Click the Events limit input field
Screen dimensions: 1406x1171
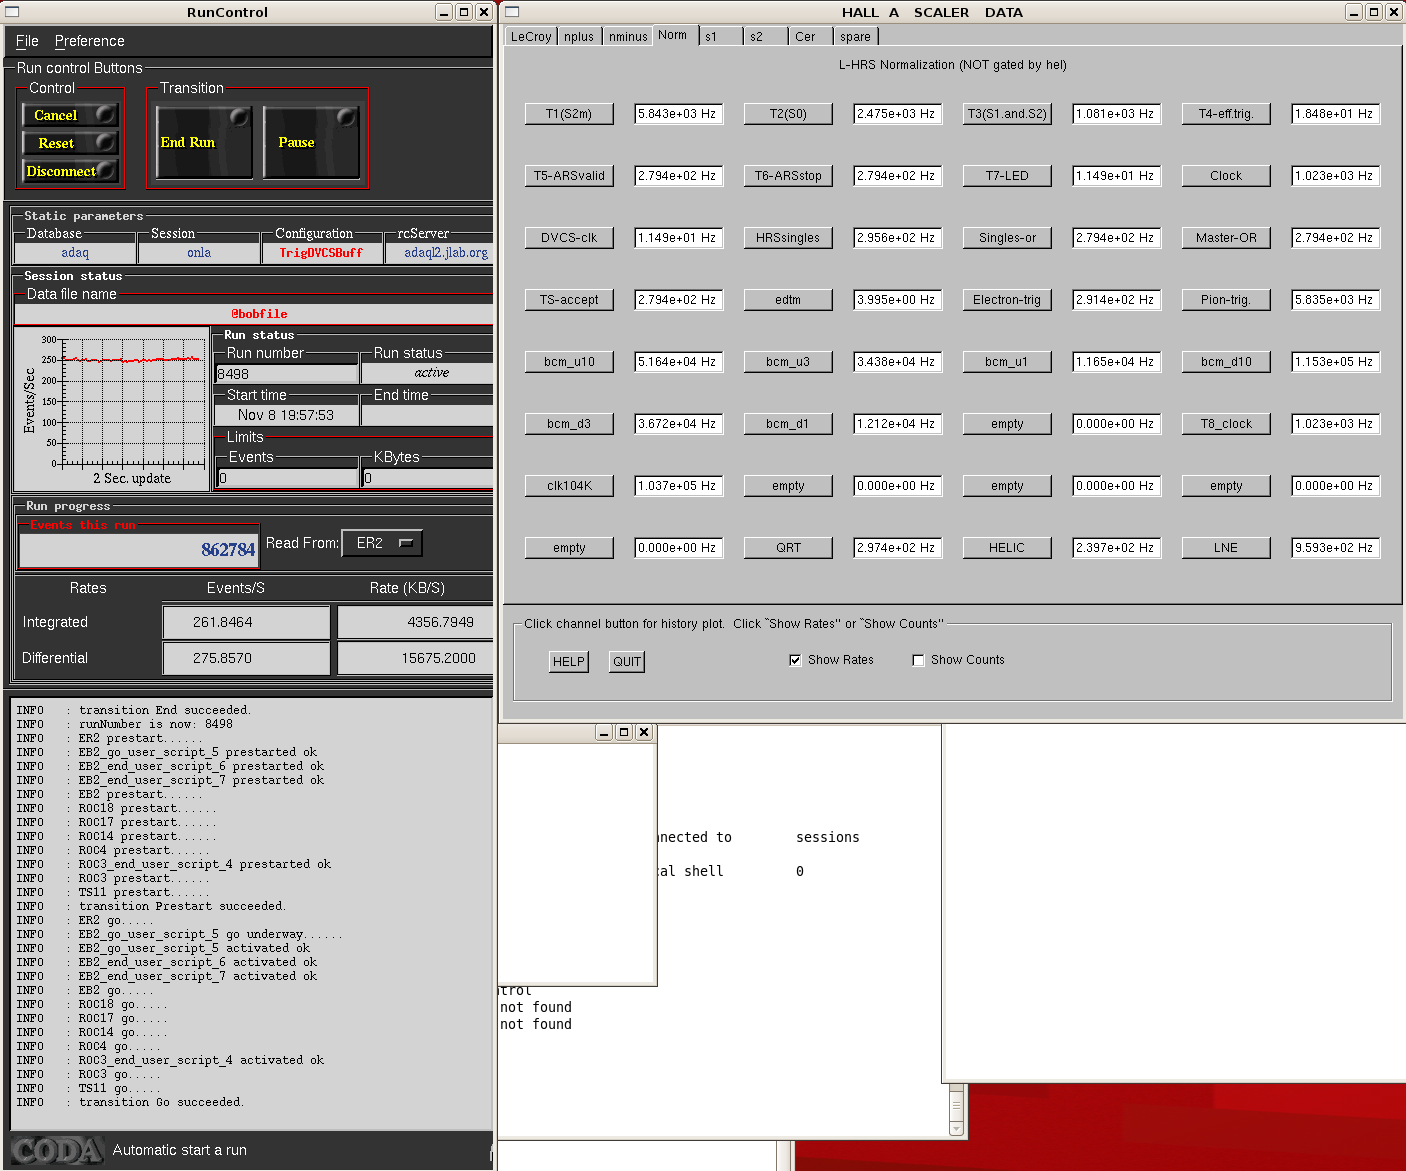tap(287, 478)
